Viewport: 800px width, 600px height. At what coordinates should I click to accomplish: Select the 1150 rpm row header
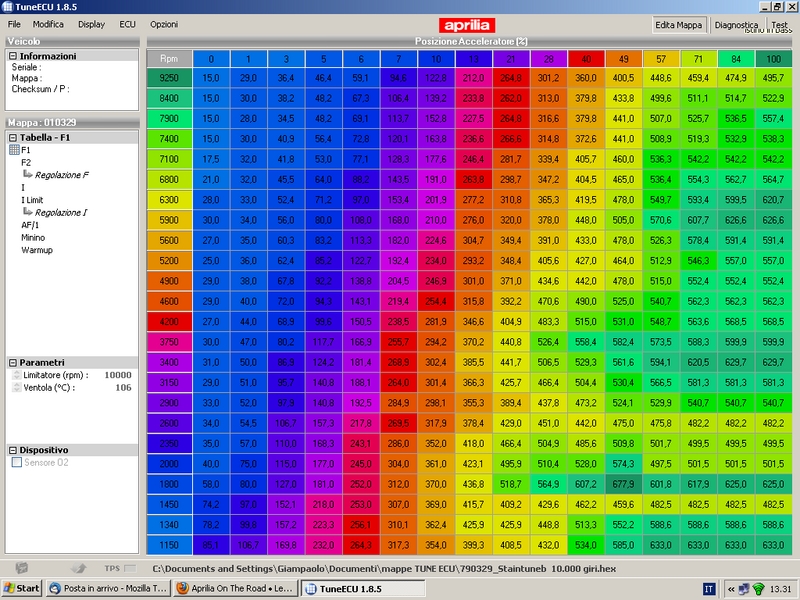(x=169, y=545)
